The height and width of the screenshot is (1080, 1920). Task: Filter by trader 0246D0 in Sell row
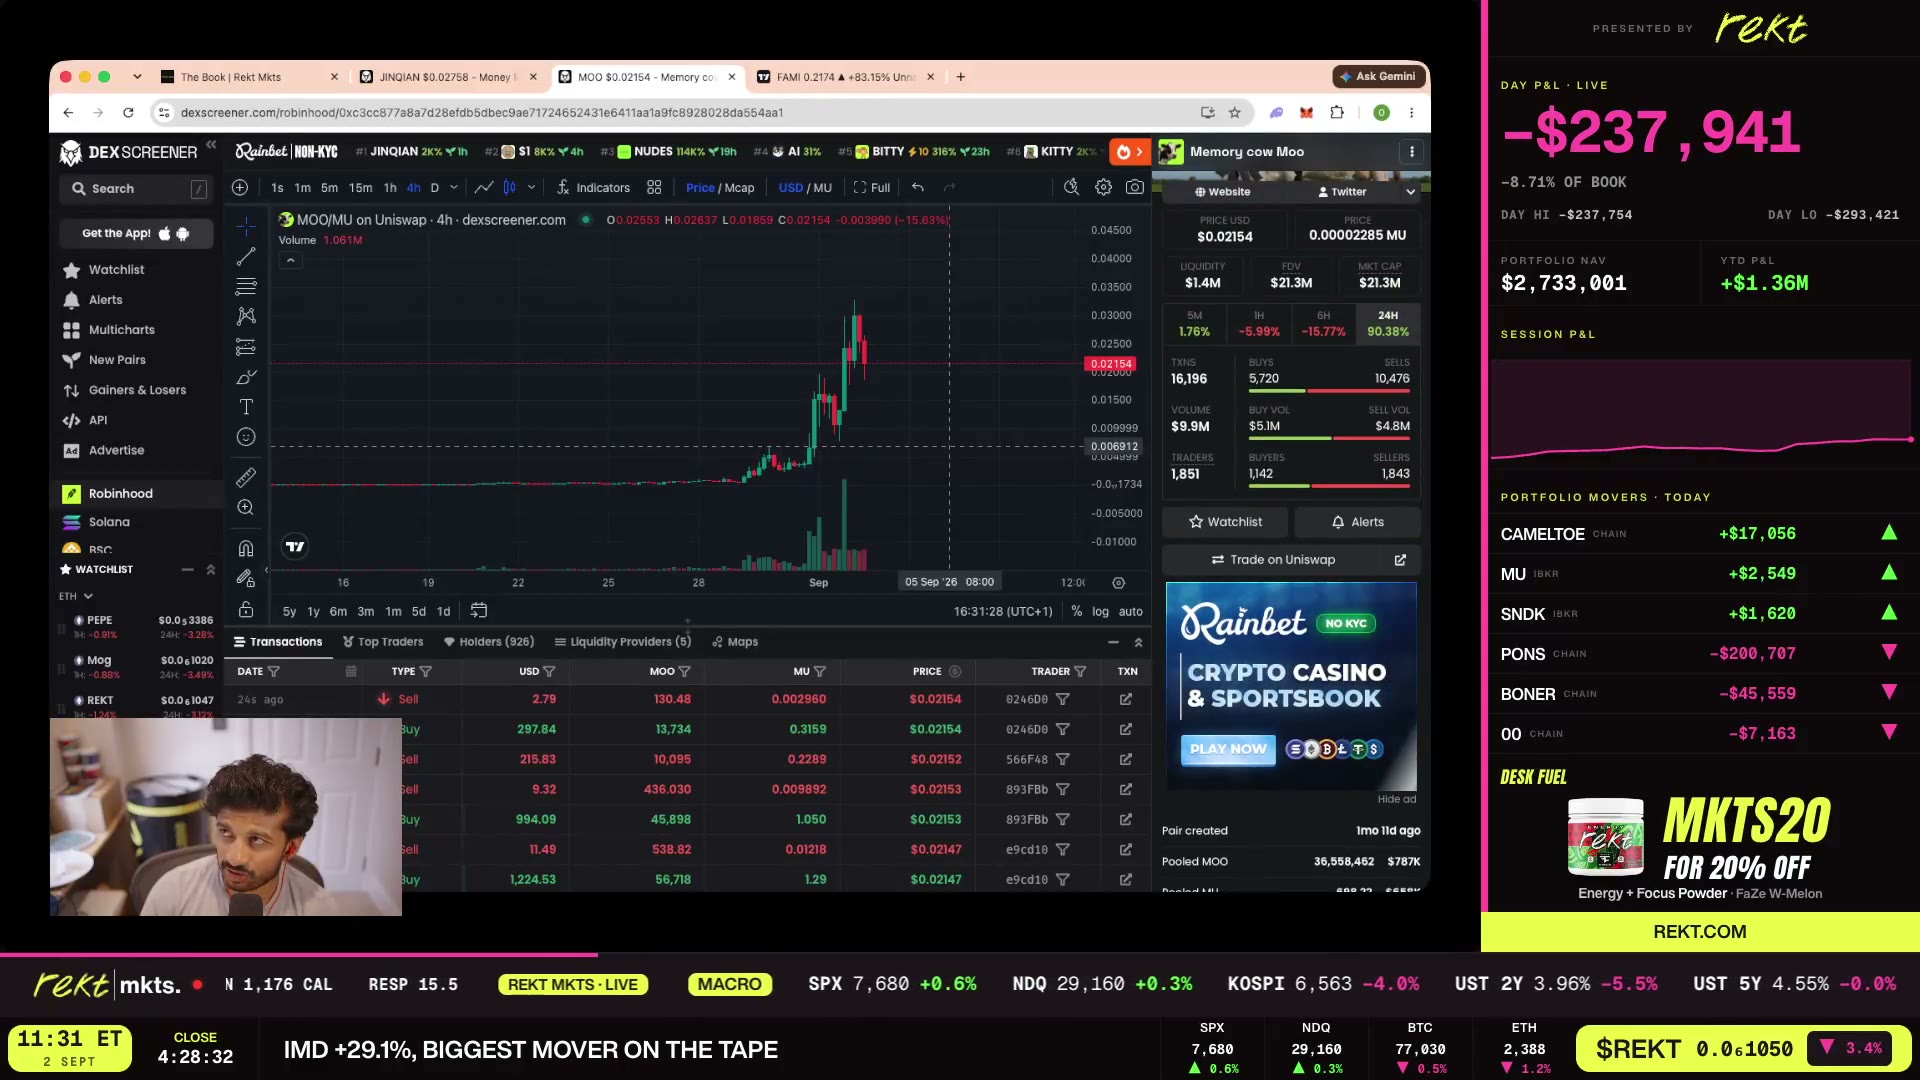[1063, 699]
